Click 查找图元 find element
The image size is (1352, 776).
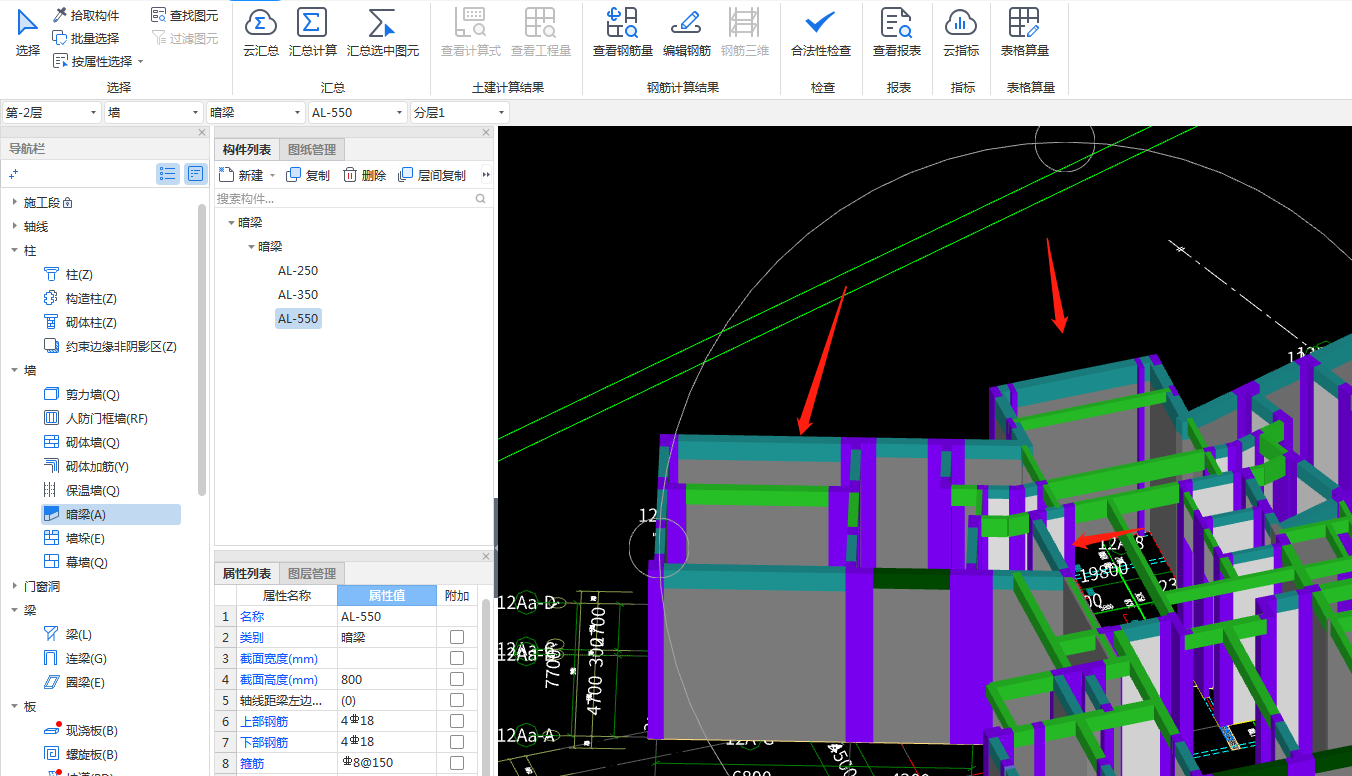point(185,15)
